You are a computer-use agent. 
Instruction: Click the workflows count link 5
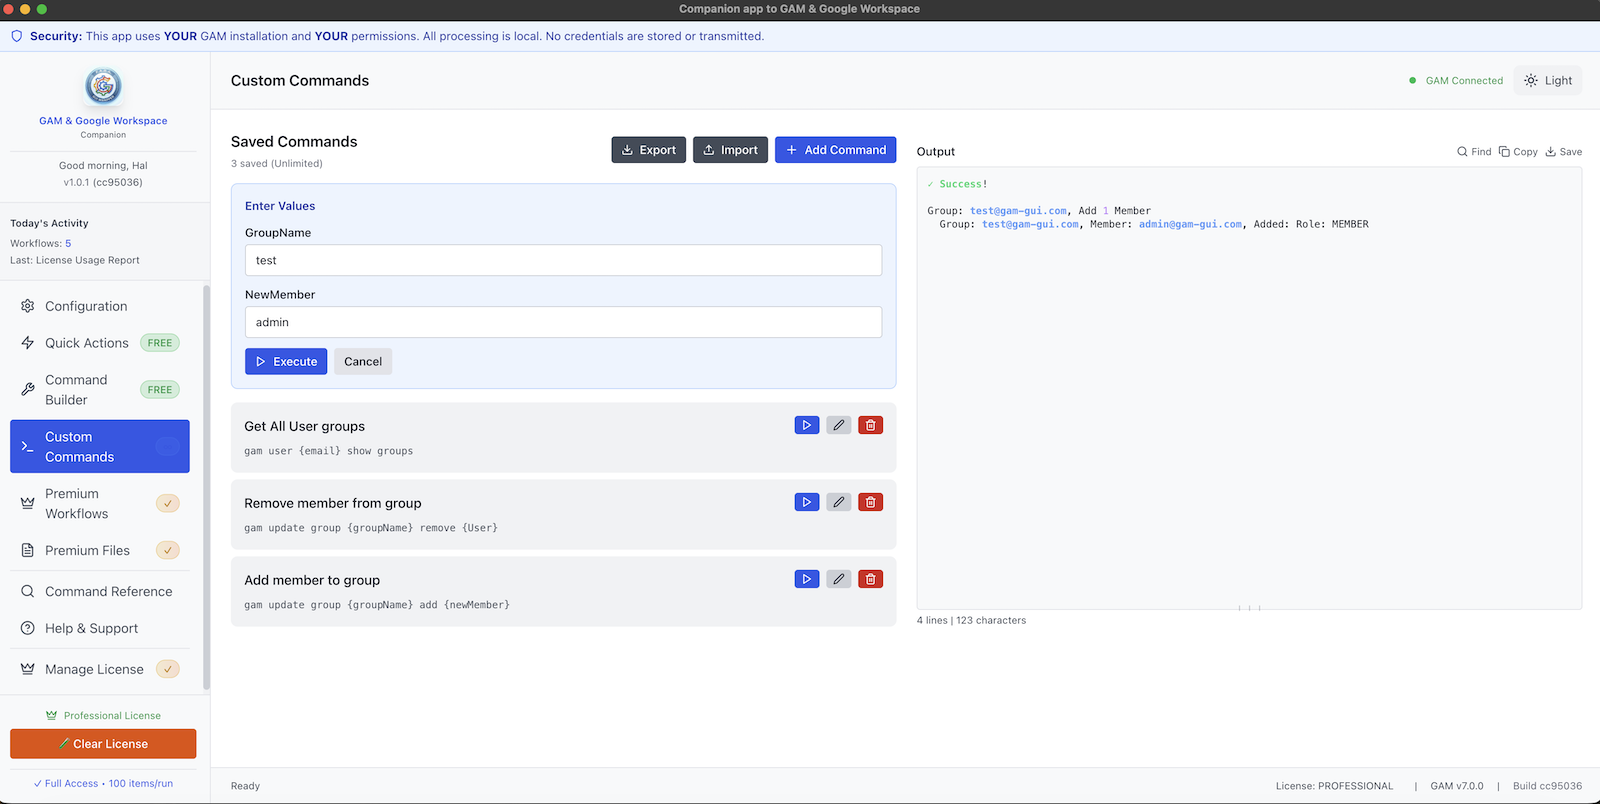coord(68,243)
